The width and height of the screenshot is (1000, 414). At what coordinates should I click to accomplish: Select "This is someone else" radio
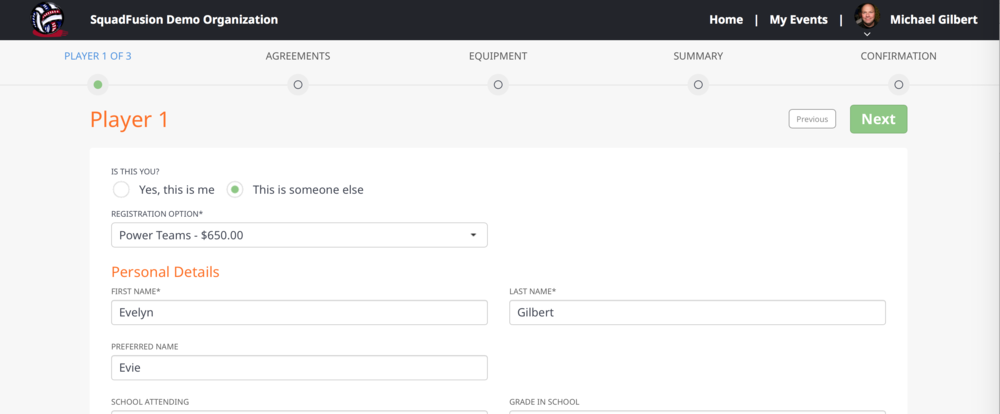click(x=235, y=189)
